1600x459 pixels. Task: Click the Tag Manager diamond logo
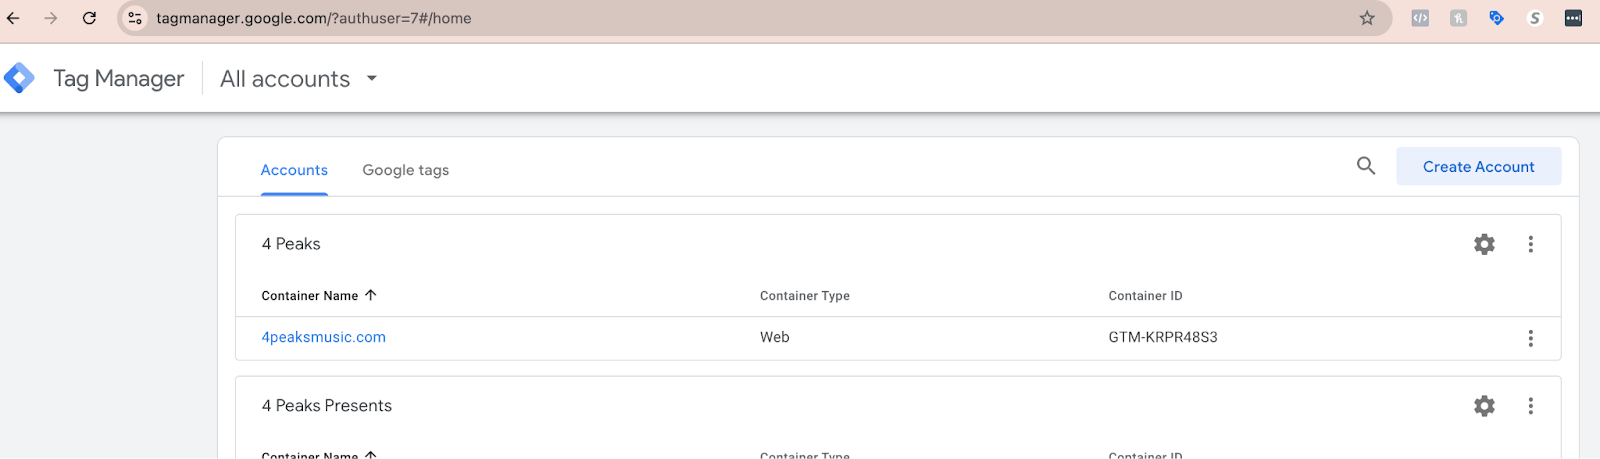pos(19,78)
